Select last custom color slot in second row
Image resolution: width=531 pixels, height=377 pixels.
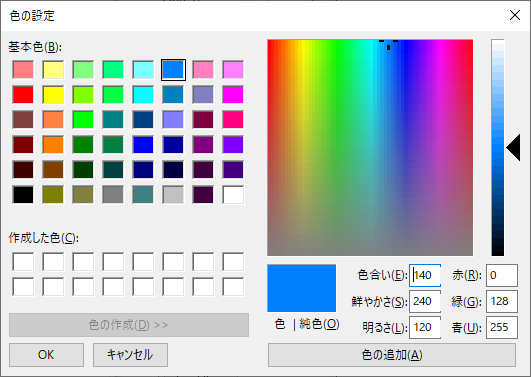233,287
